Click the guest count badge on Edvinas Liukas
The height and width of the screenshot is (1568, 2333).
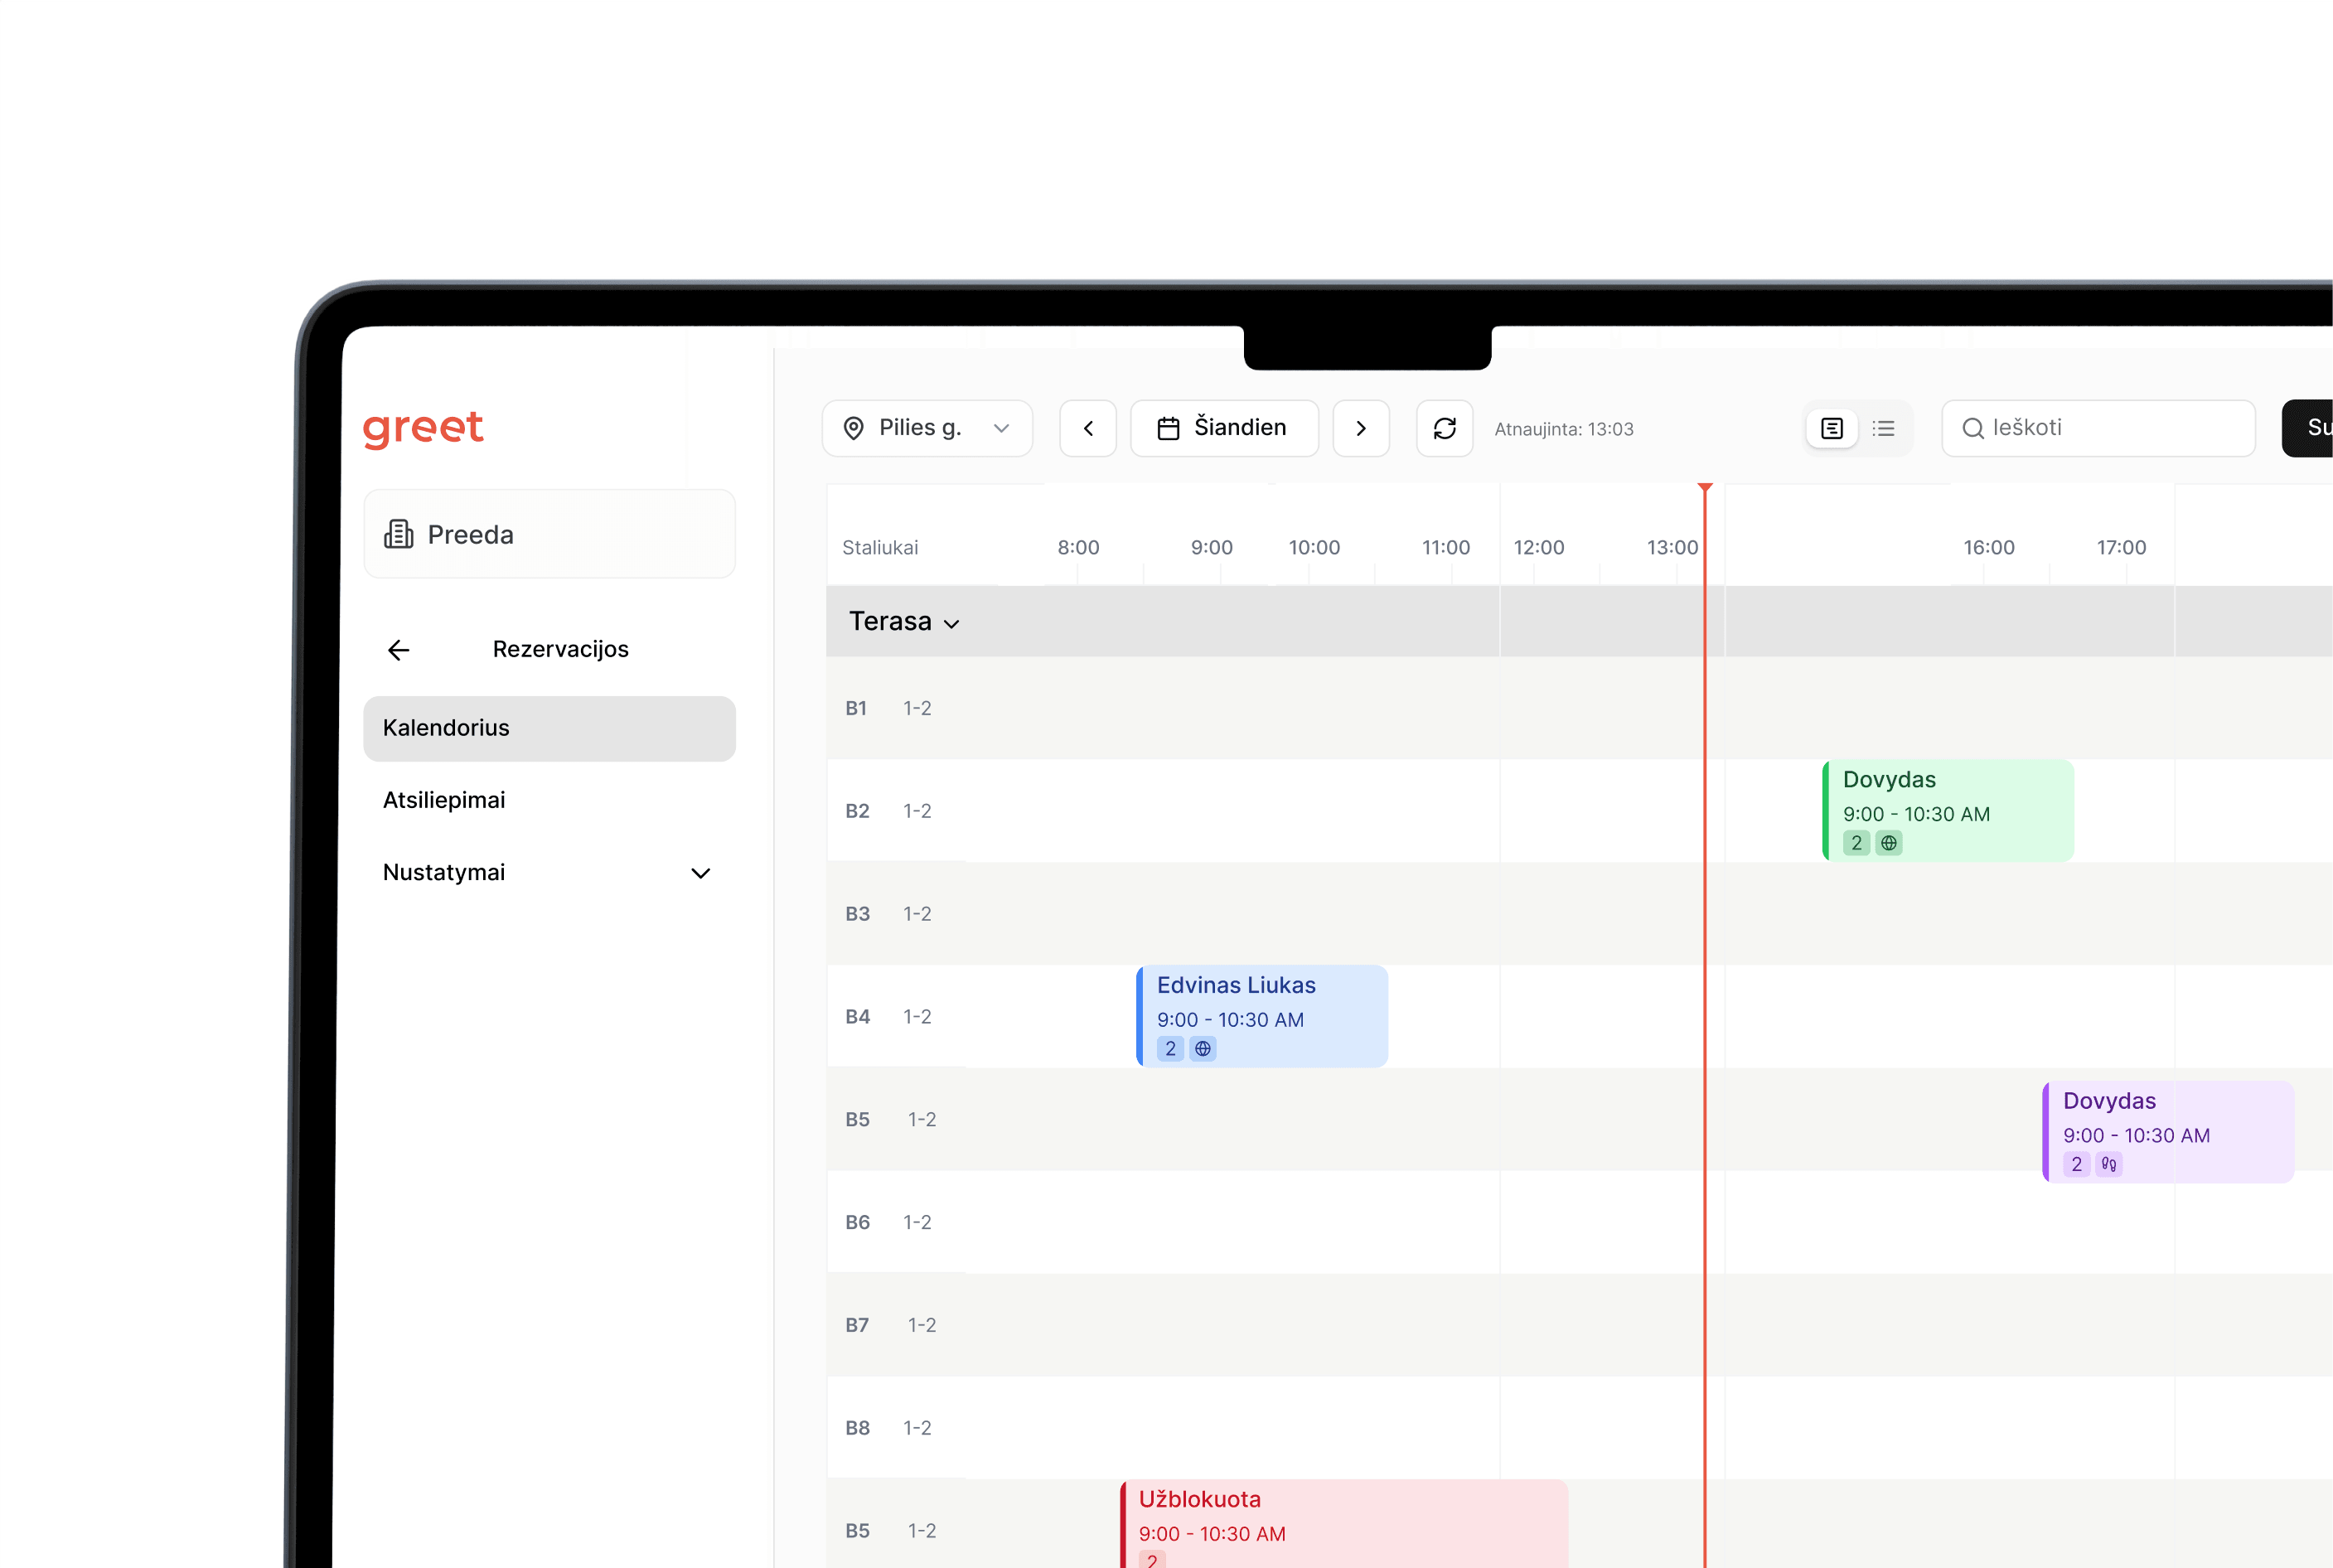click(x=1171, y=1048)
